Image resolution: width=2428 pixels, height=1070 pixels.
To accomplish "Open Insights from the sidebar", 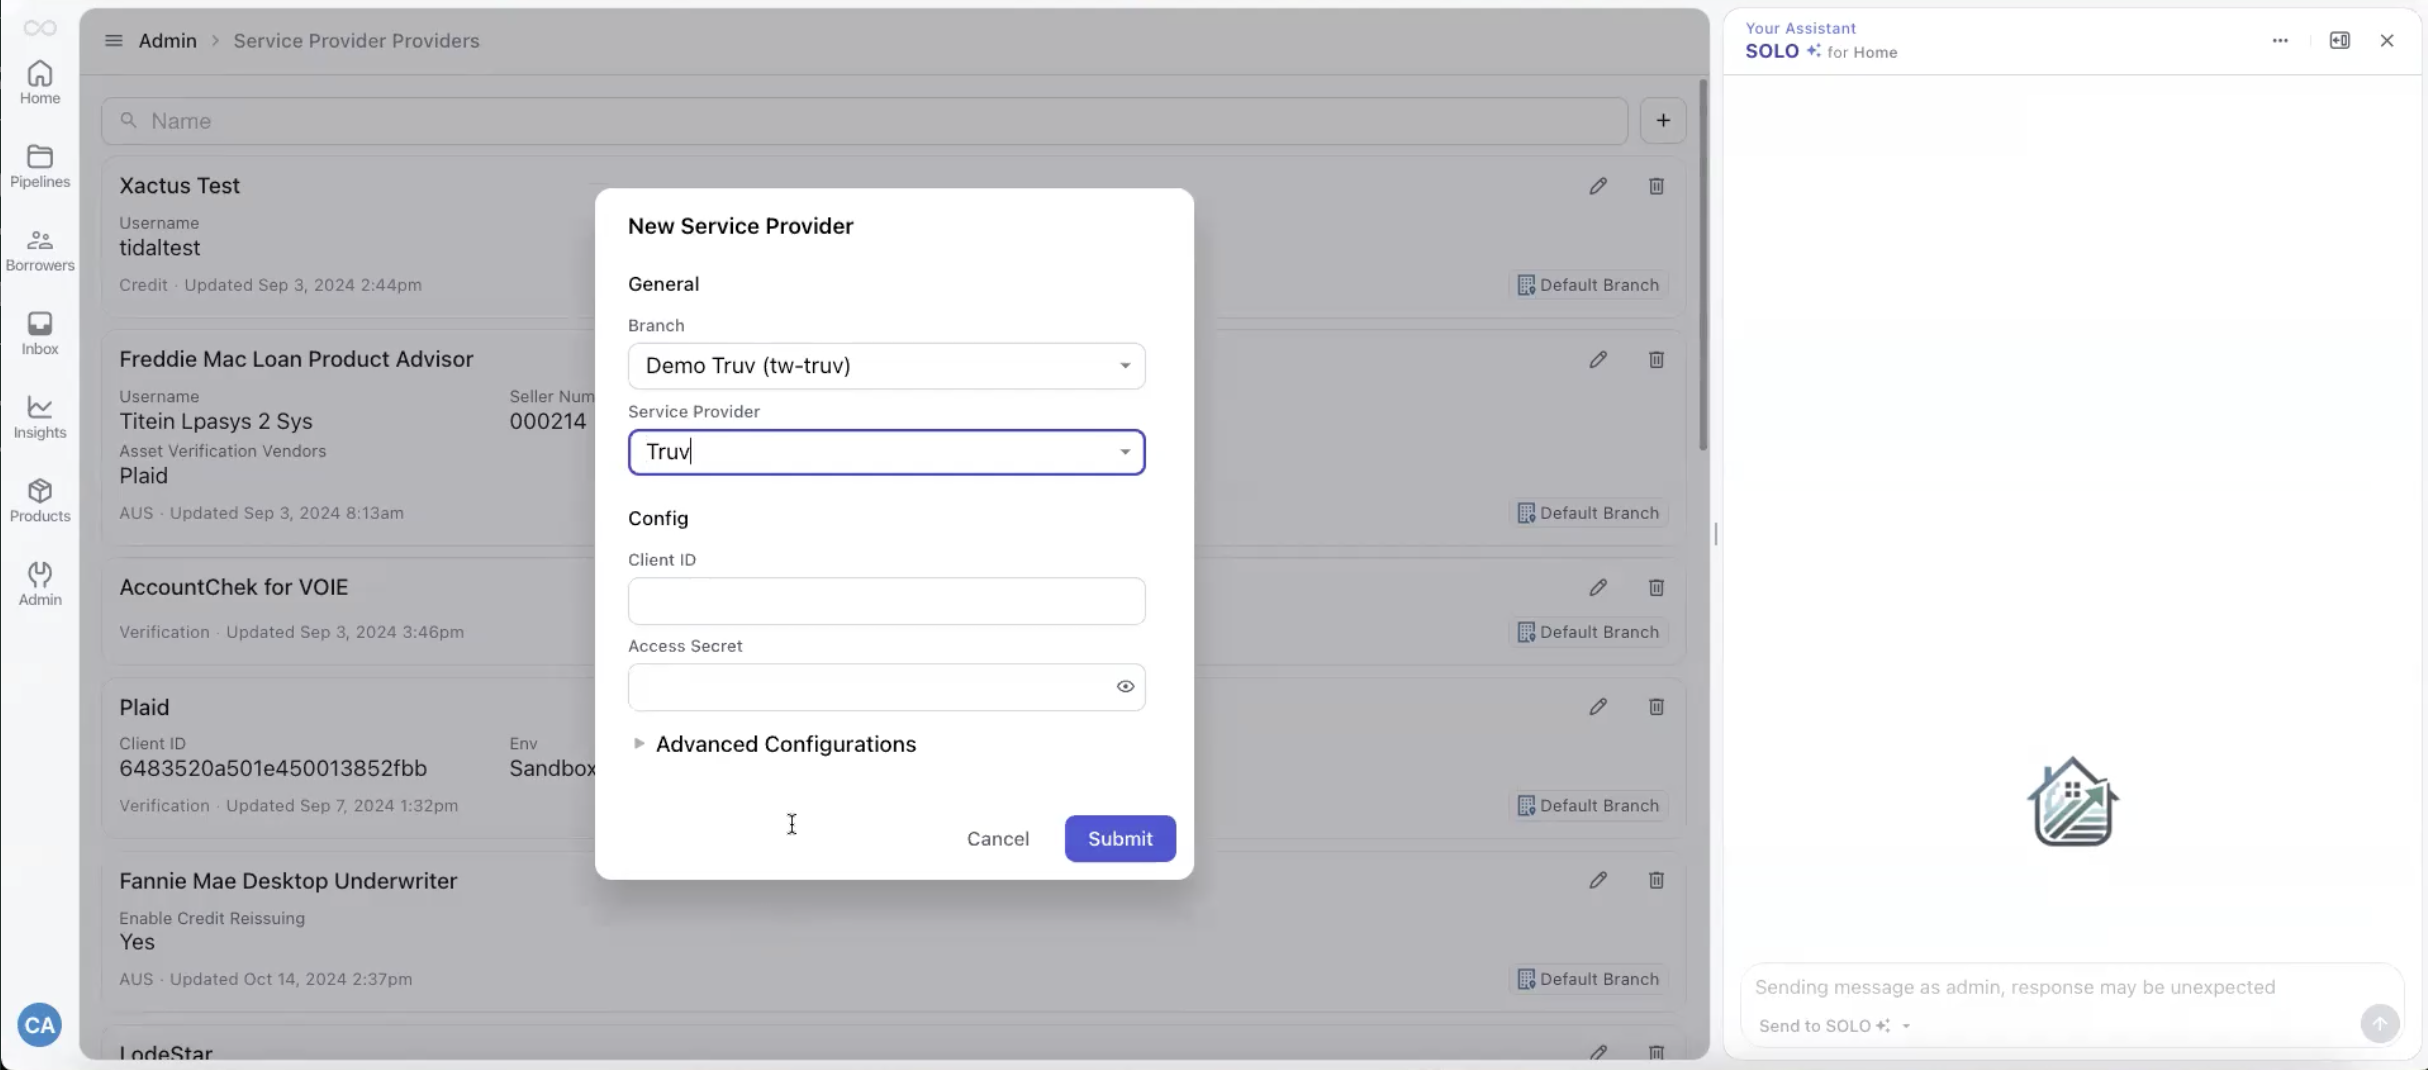I will (39, 417).
